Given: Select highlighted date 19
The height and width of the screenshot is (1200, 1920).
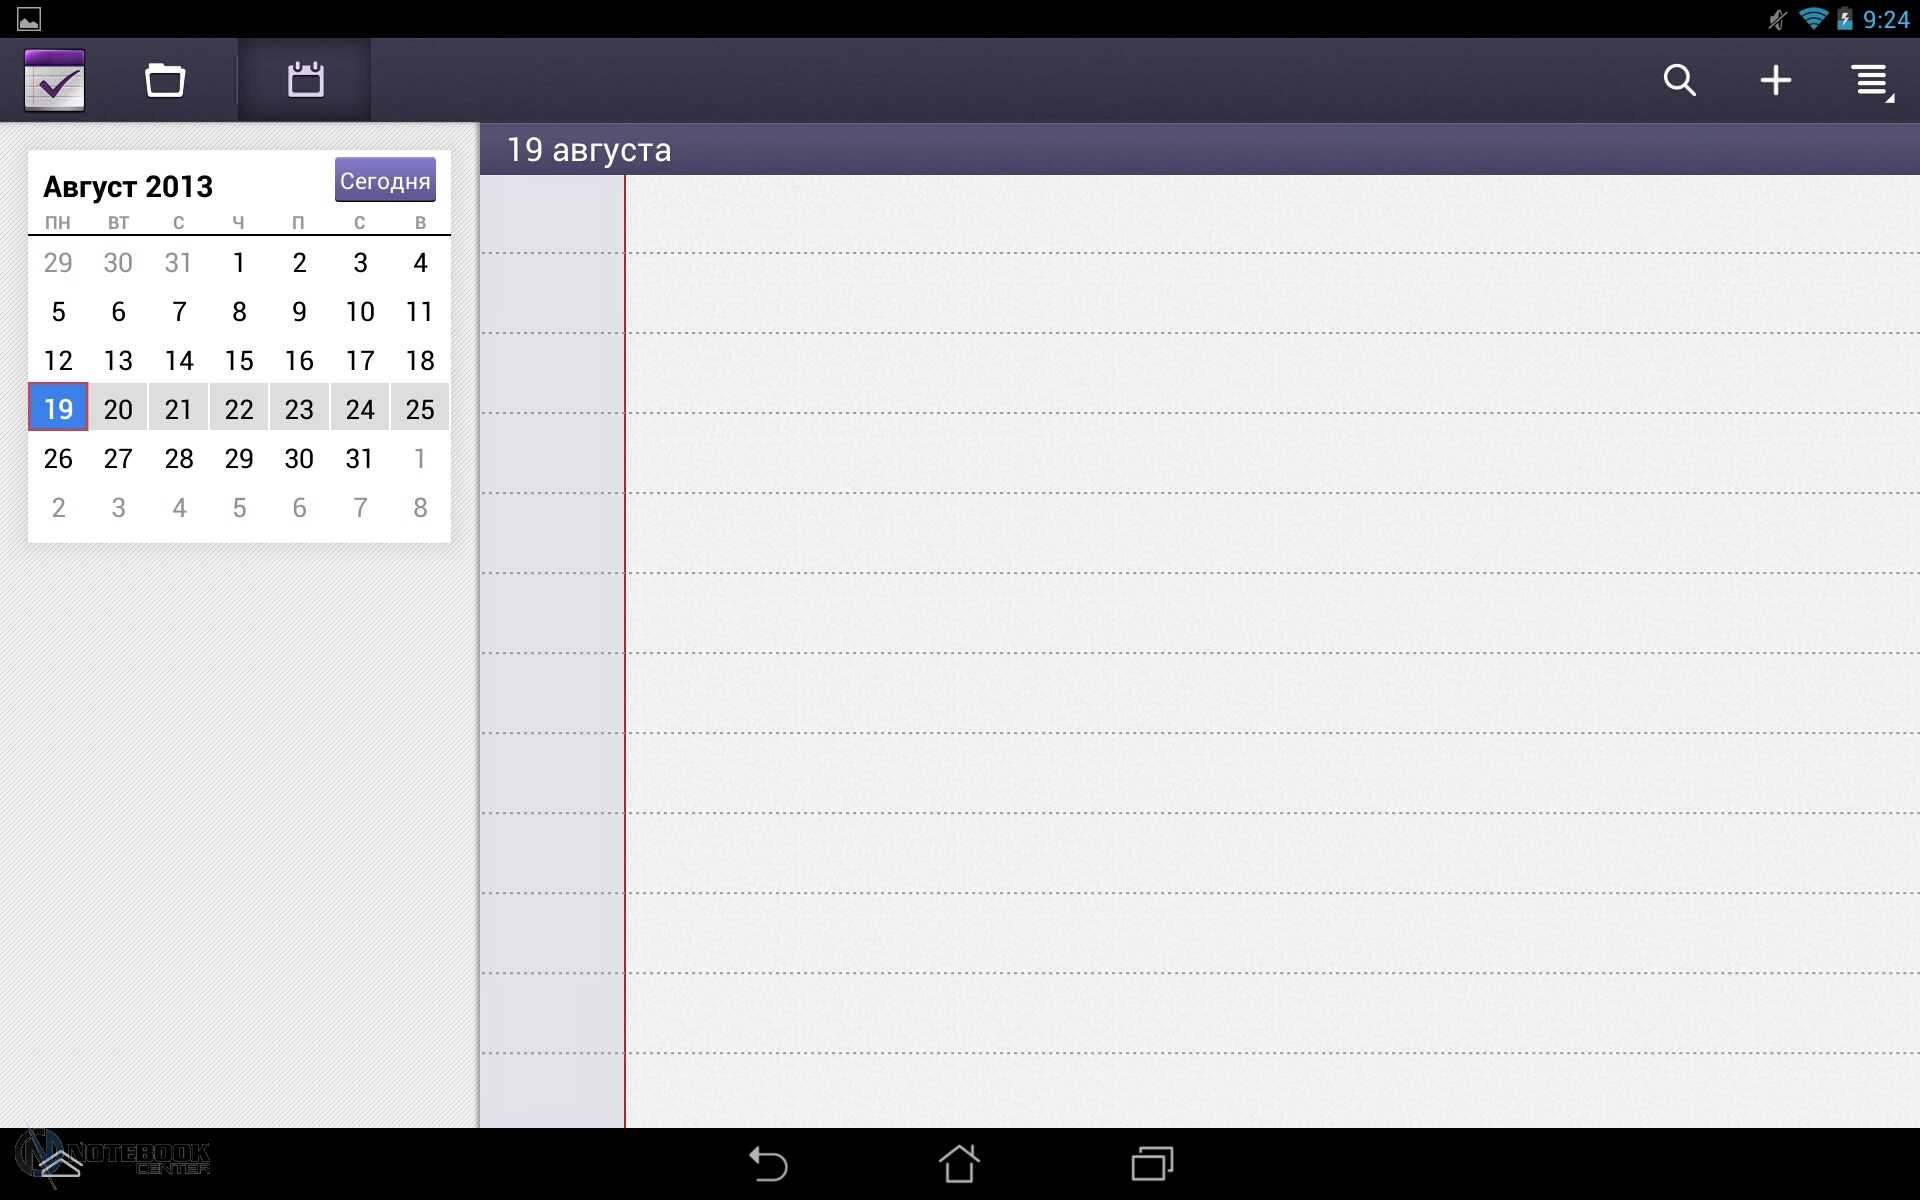Looking at the screenshot, I should 58,409.
